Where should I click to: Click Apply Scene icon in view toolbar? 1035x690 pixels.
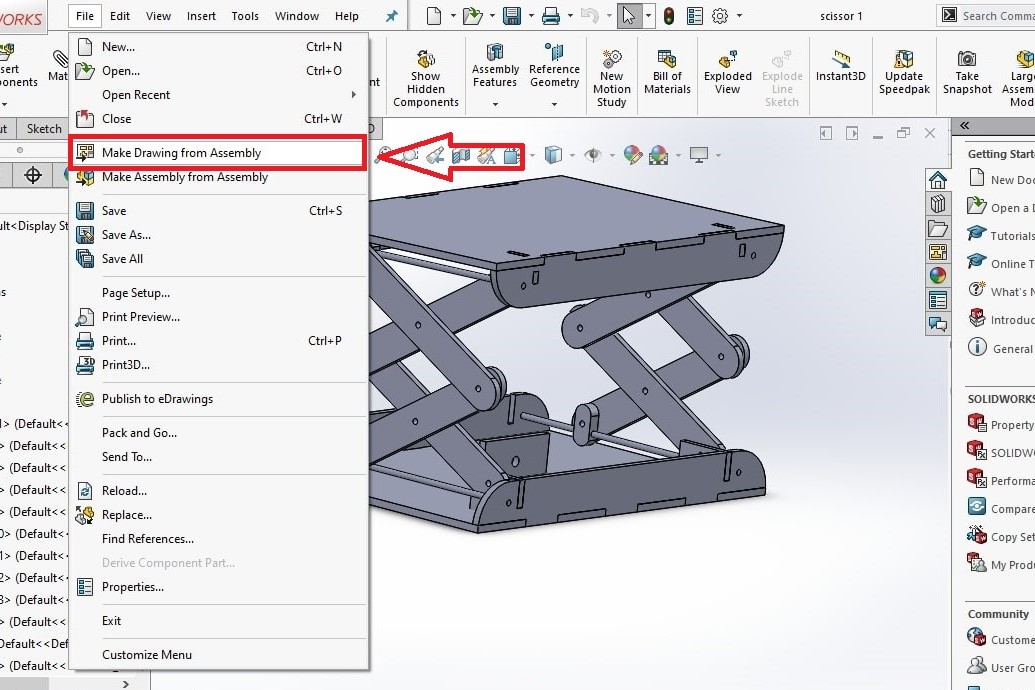tap(659, 155)
